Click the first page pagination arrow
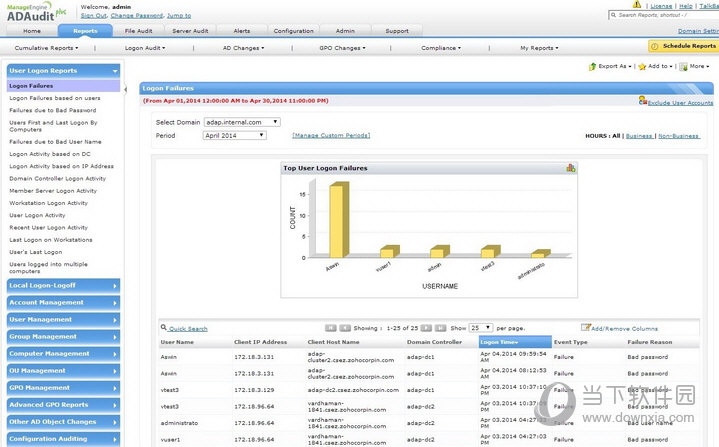The image size is (719, 447). point(331,328)
